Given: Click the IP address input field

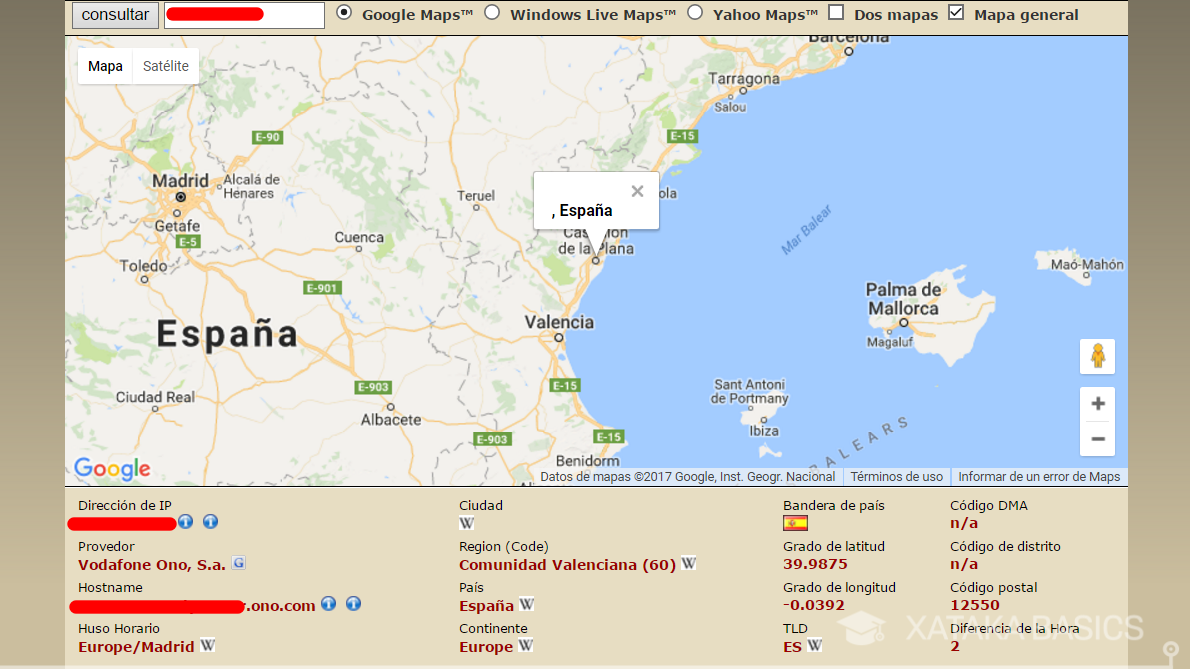Looking at the screenshot, I should coord(244,15).
